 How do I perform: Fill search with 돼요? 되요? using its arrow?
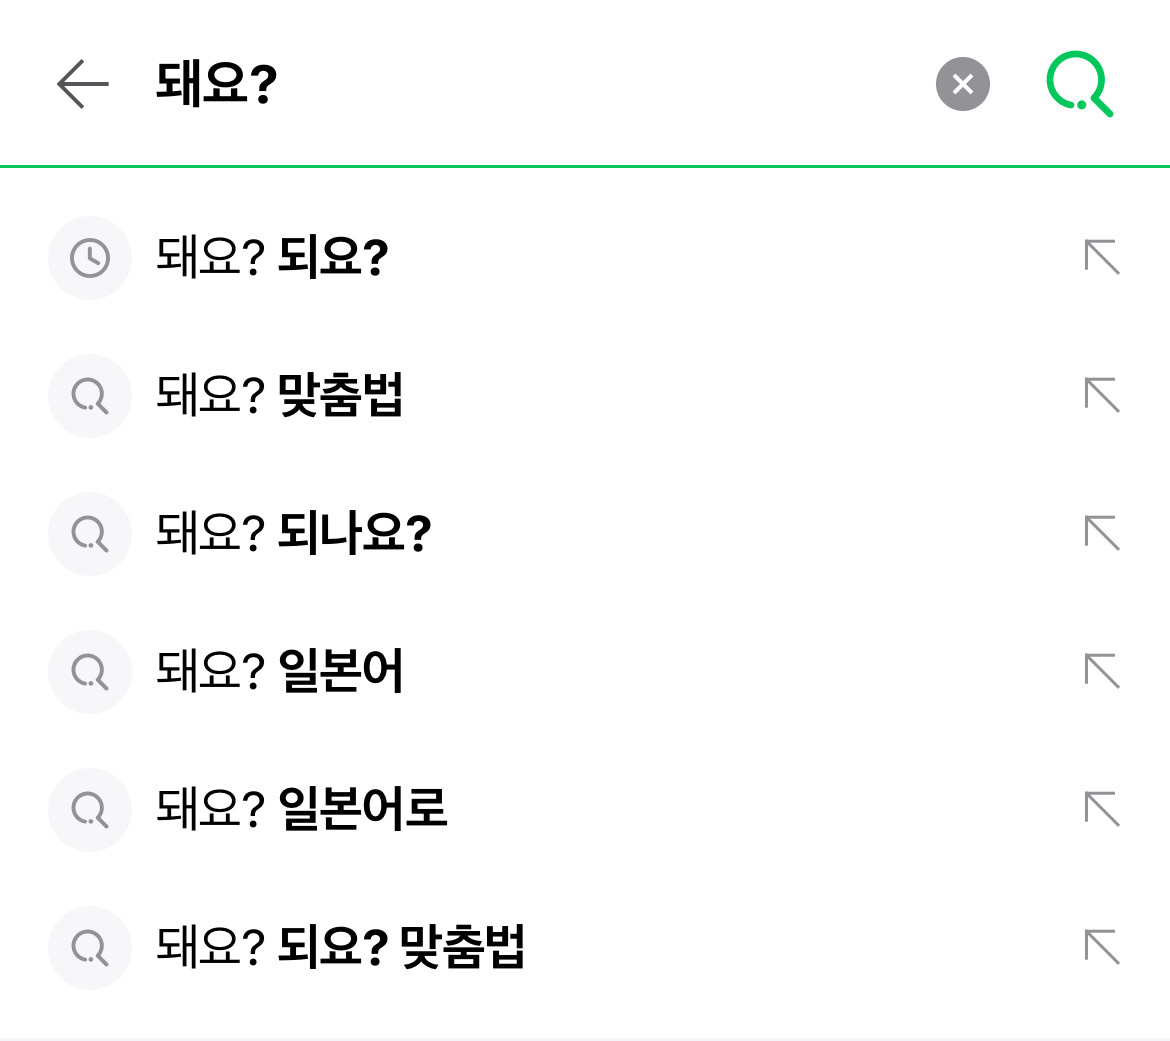pos(1102,258)
